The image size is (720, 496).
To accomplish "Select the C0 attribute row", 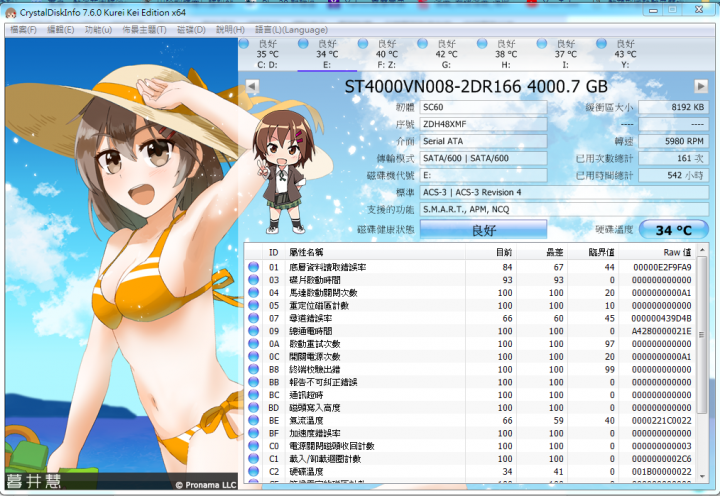I will pyautogui.click(x=471, y=446).
